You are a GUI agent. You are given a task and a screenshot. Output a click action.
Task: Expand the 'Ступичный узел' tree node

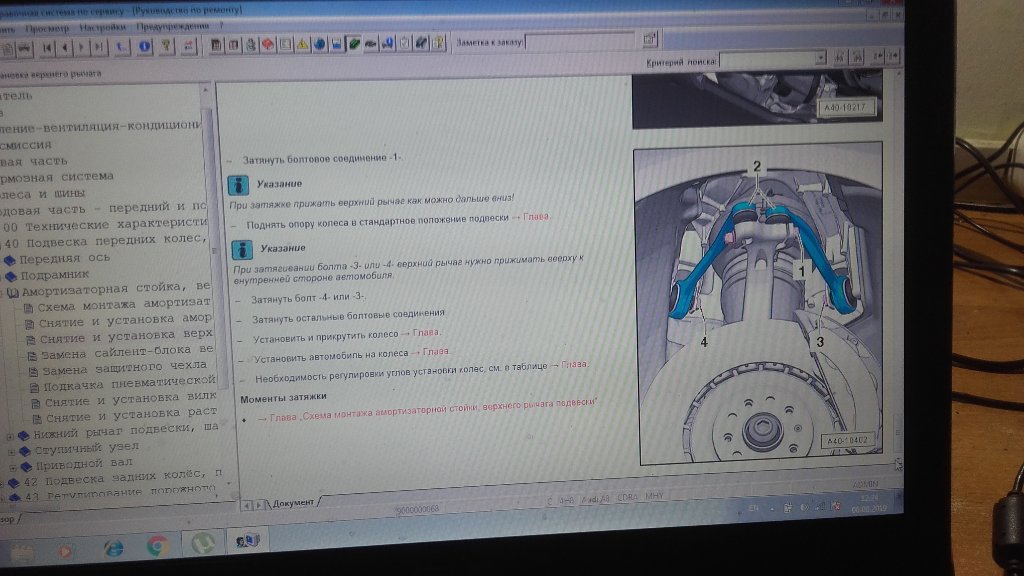(11, 451)
